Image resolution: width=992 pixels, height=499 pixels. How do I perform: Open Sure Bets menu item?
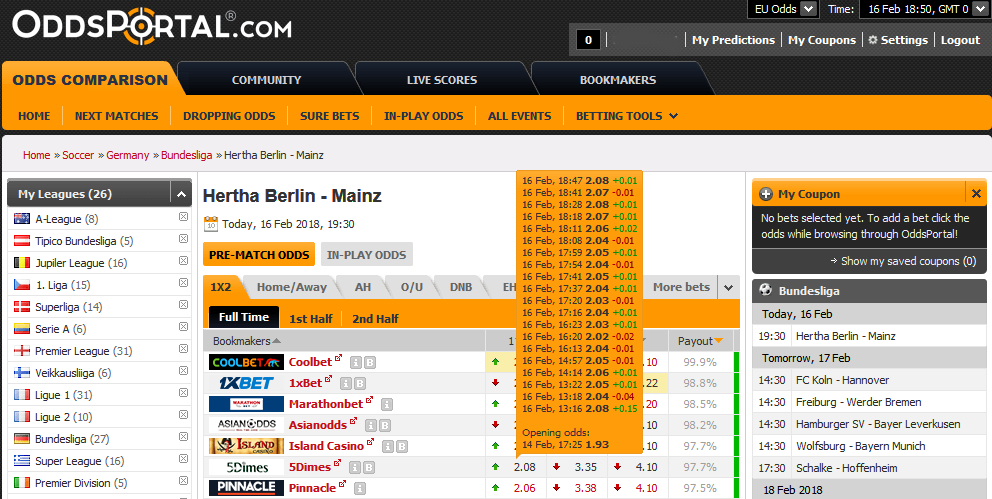click(x=330, y=116)
